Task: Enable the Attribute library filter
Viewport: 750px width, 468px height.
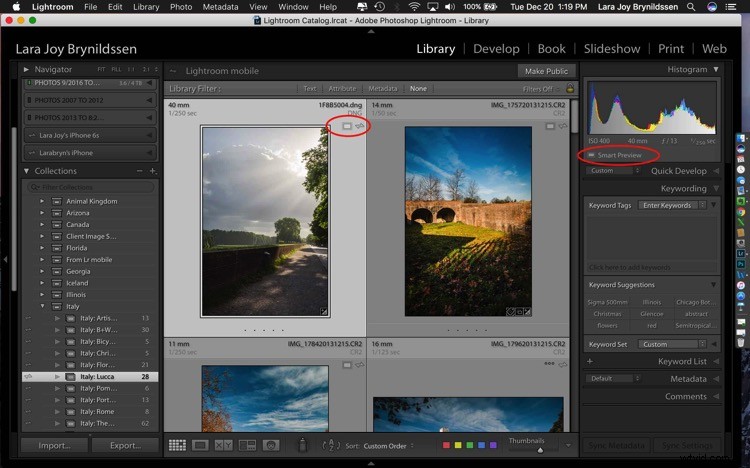Action: (342, 89)
